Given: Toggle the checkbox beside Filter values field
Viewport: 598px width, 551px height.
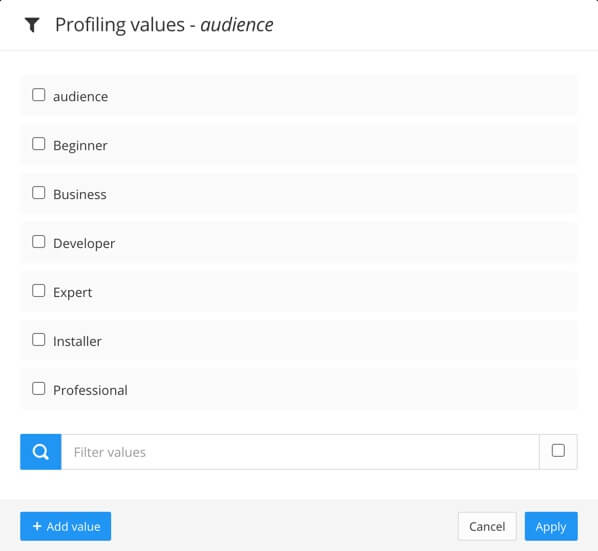Looking at the screenshot, I should tap(558, 451).
